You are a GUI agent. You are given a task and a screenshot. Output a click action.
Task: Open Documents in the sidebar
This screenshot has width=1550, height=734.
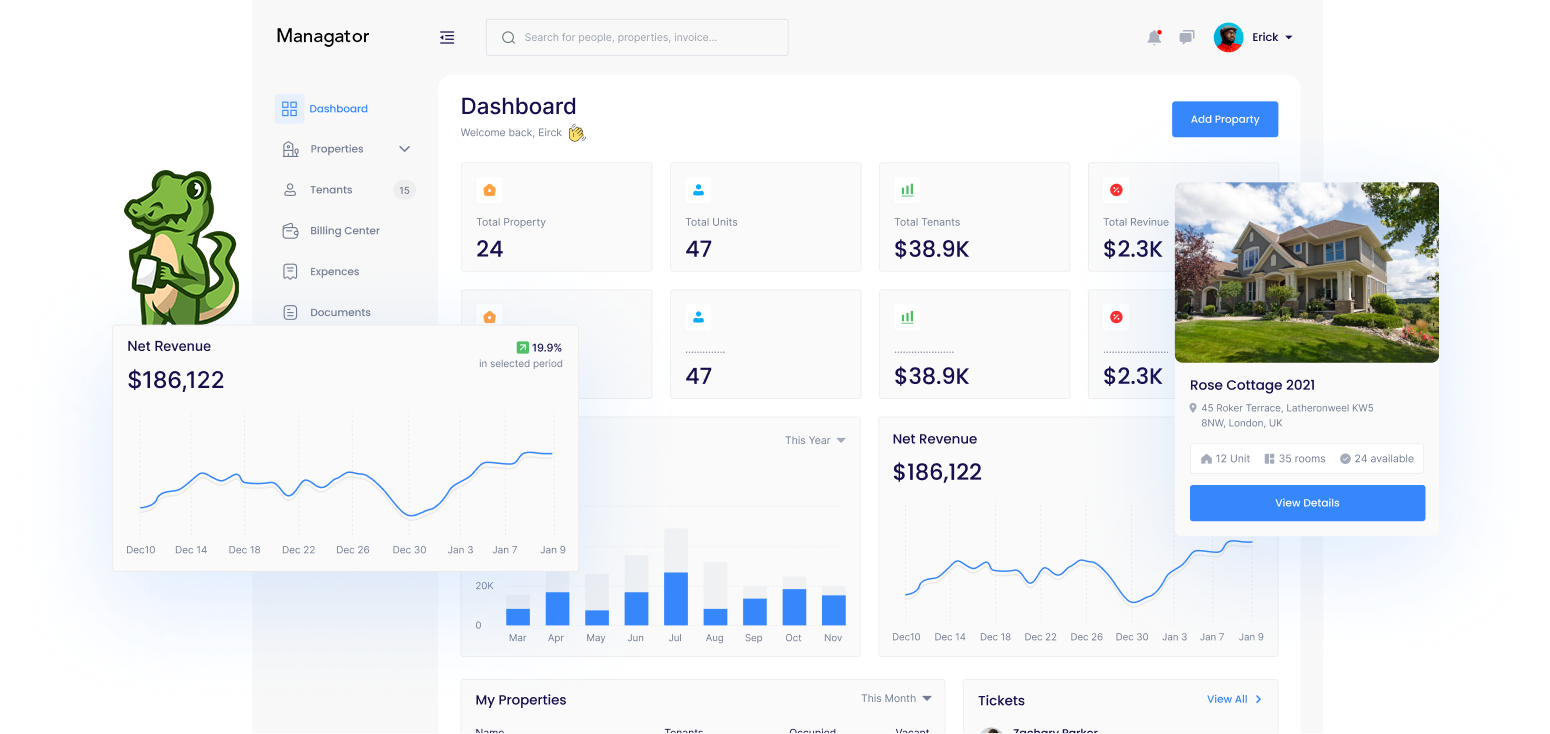tap(340, 313)
